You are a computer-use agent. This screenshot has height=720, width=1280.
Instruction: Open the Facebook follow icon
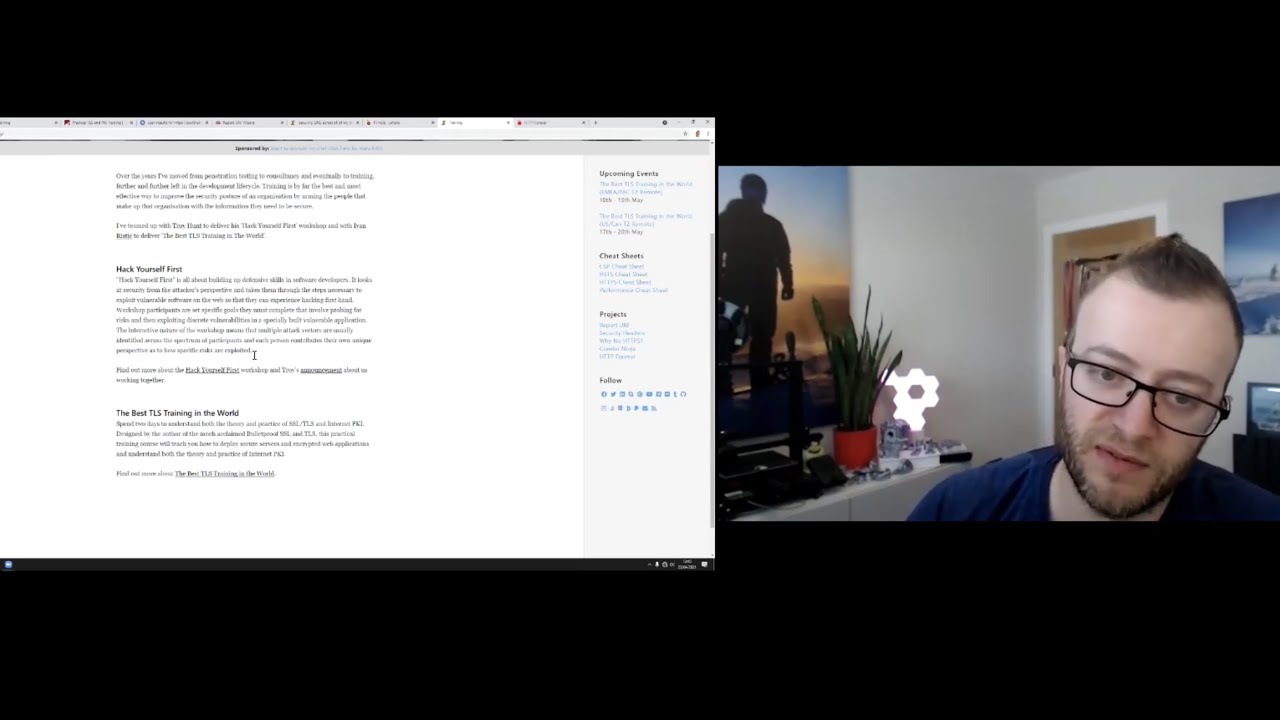coord(604,394)
